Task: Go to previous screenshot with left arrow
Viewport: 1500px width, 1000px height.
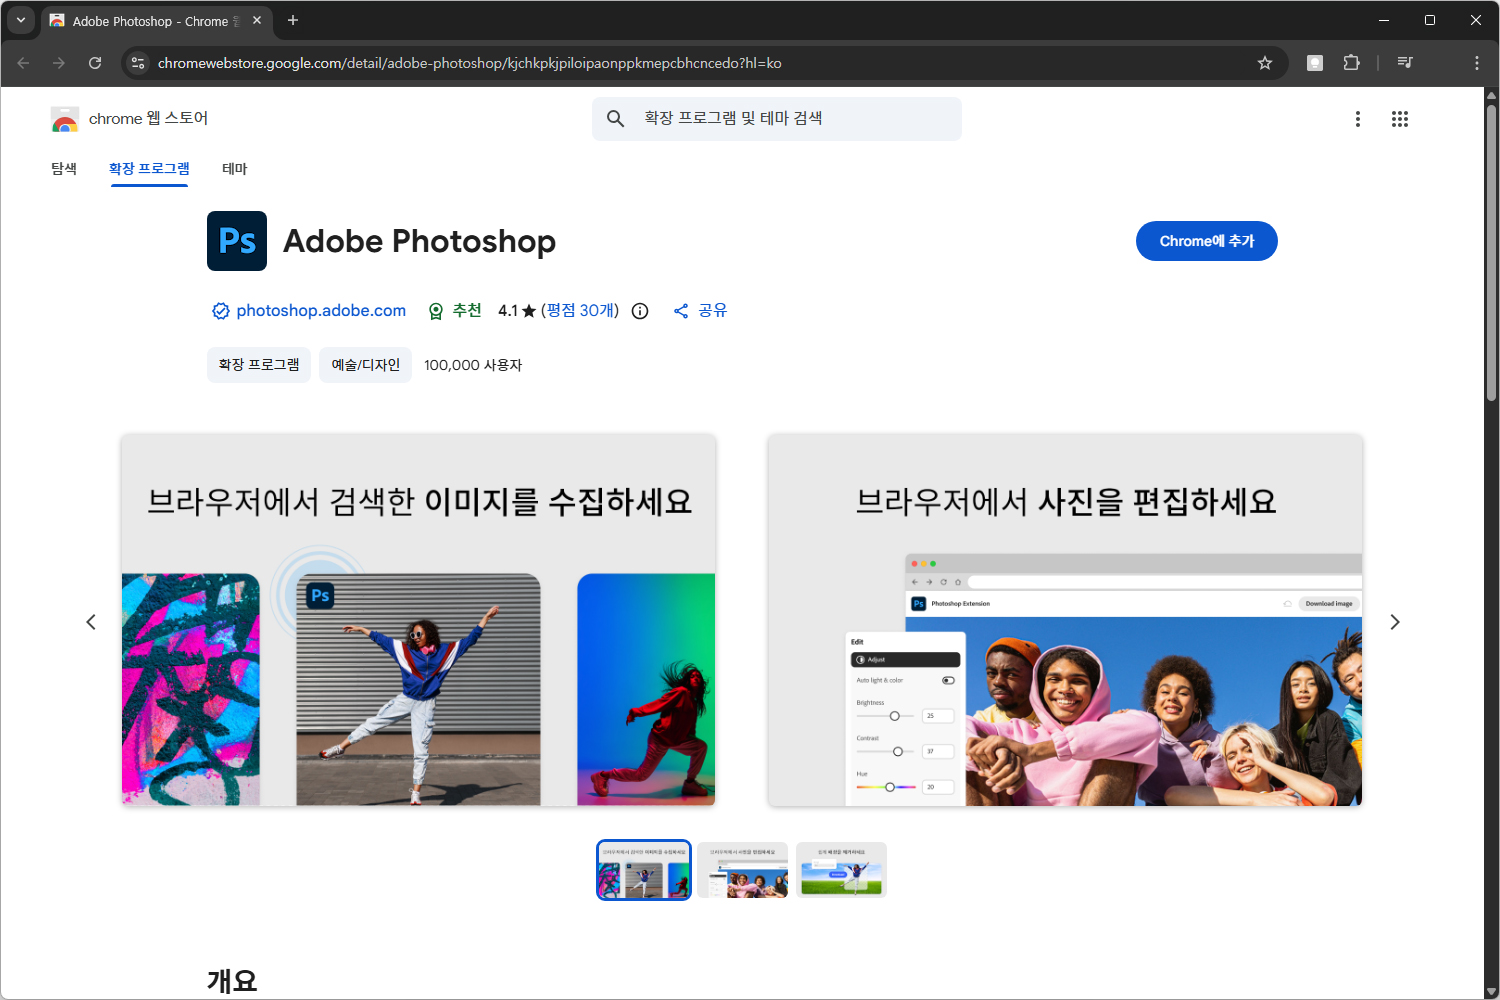Action: click(x=91, y=622)
